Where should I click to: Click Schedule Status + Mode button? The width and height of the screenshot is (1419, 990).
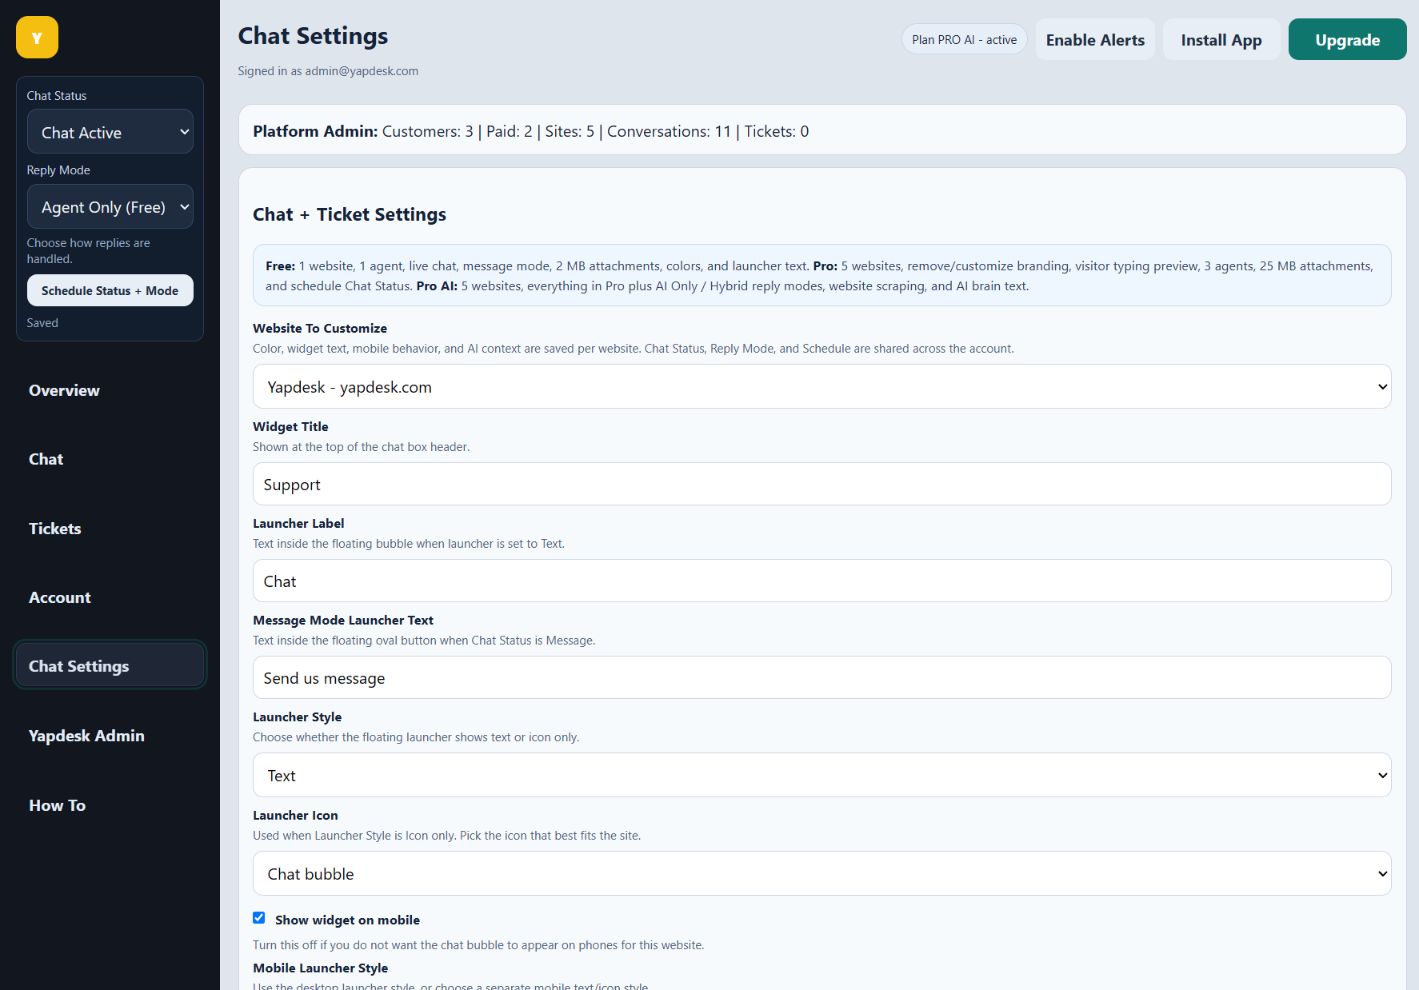coord(110,291)
